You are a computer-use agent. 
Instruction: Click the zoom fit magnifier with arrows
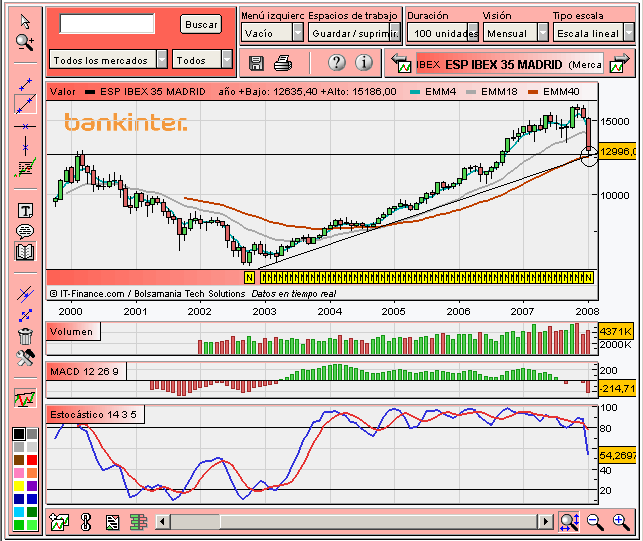[x=569, y=522]
